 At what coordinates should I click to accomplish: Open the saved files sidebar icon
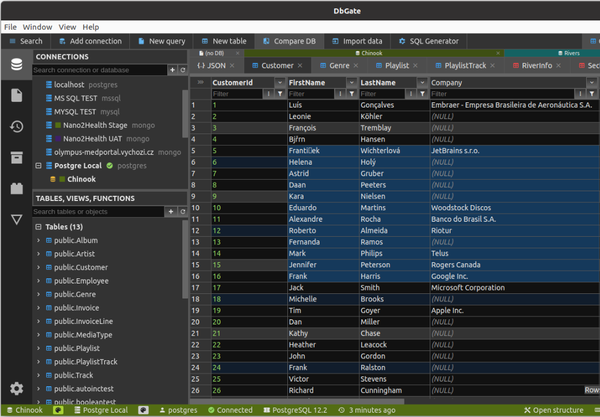pos(16,95)
